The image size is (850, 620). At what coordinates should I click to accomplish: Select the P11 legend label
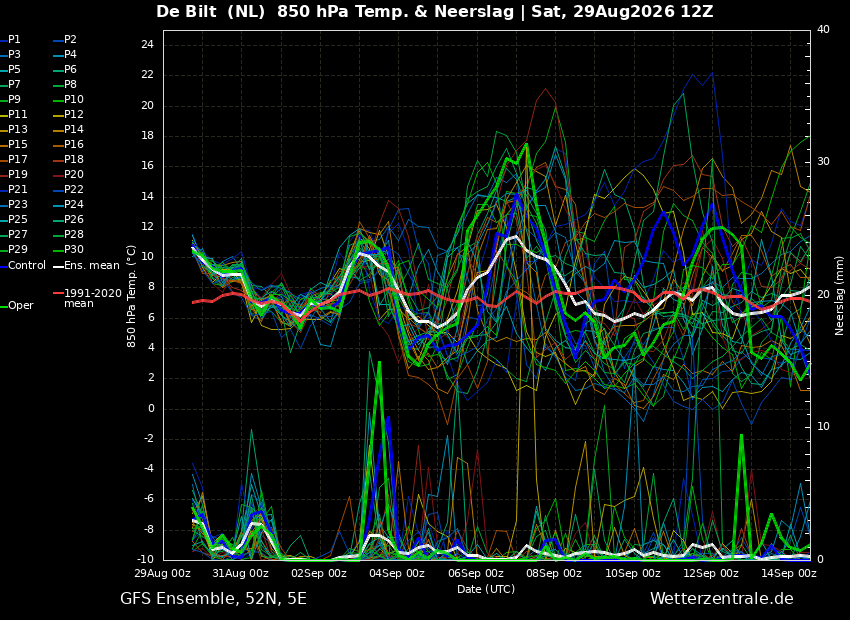pyautogui.click(x=14, y=114)
